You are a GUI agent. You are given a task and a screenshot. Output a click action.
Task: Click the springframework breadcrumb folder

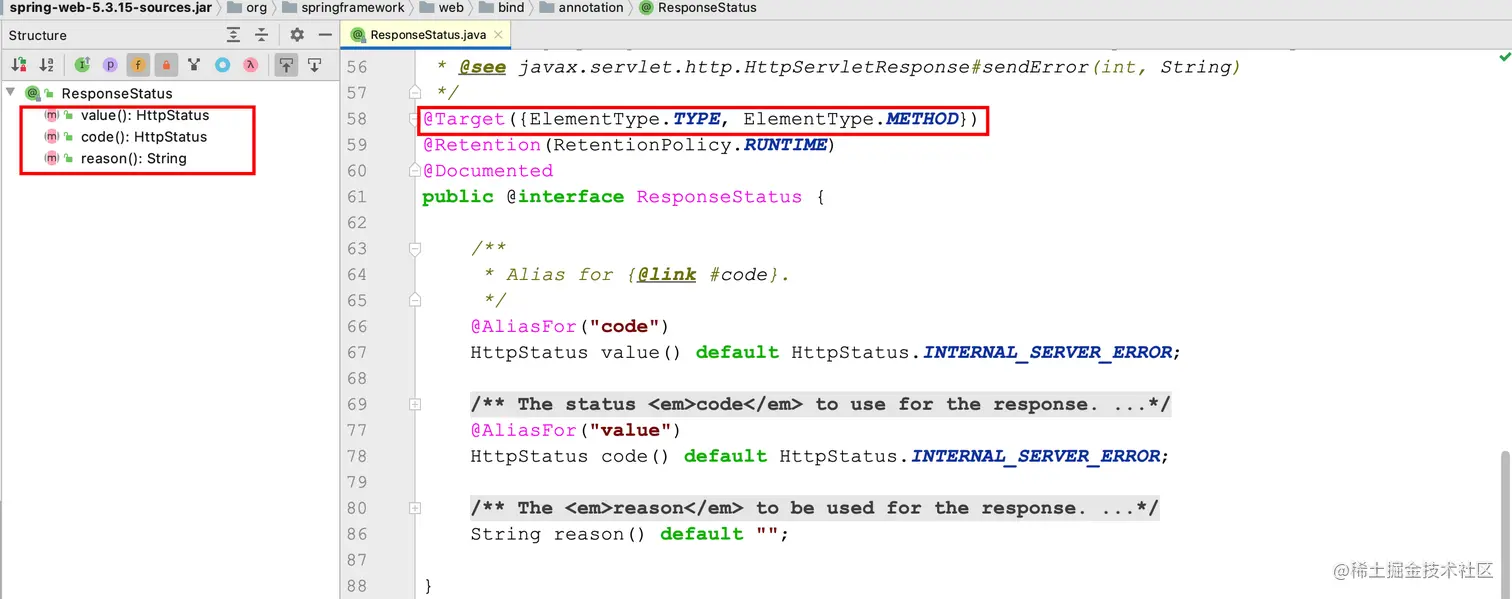[343, 7]
